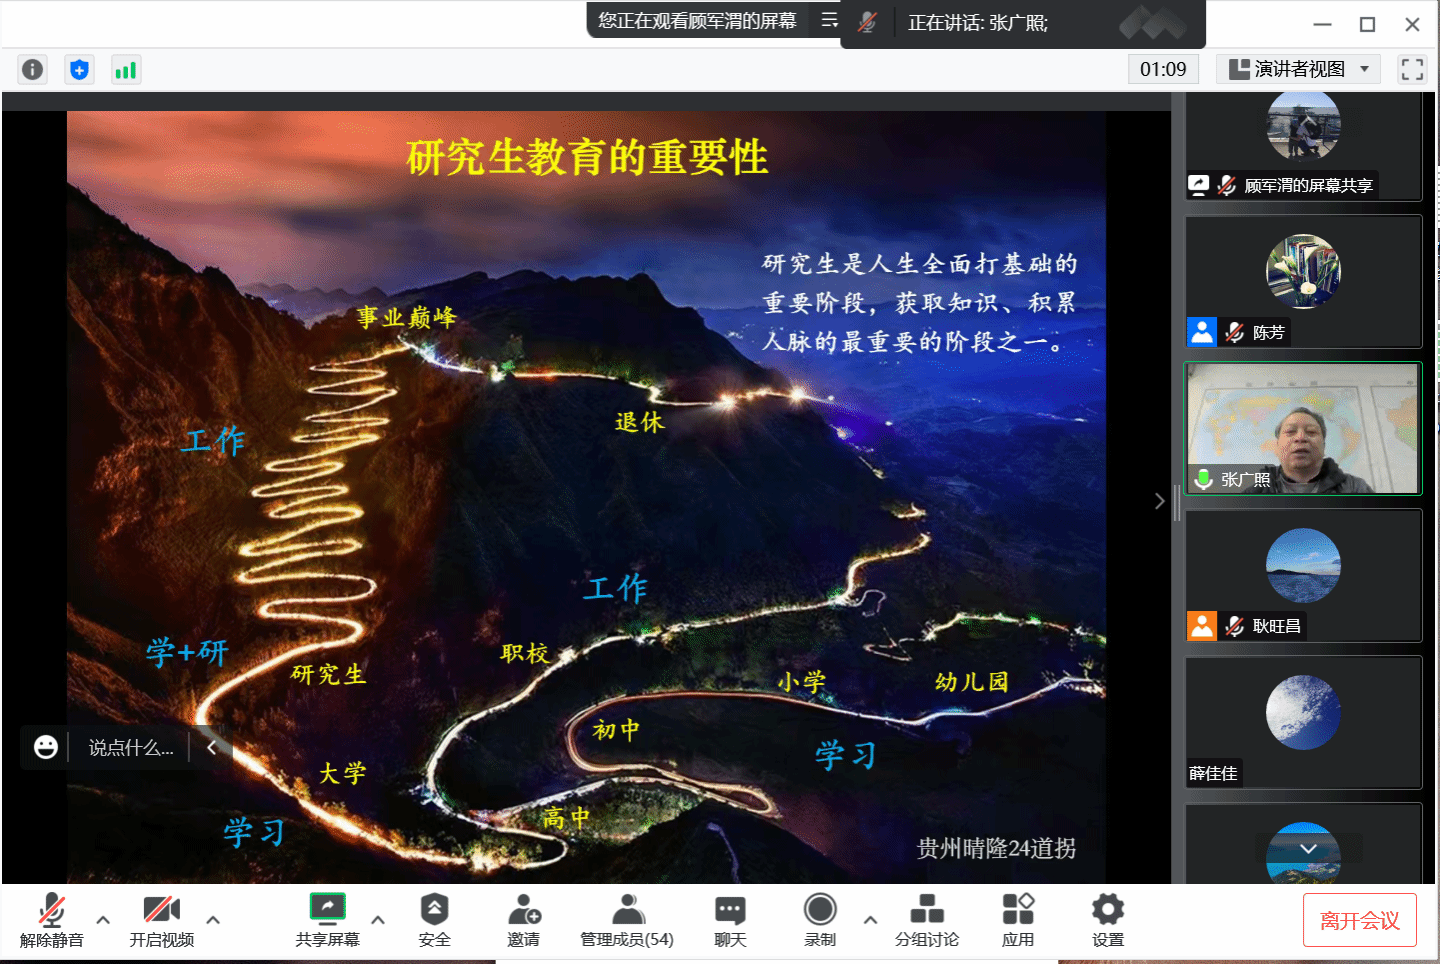Screen dimensions: 1440x964
Task: Collapse the chat input bar with the chevron
Action: [212, 747]
